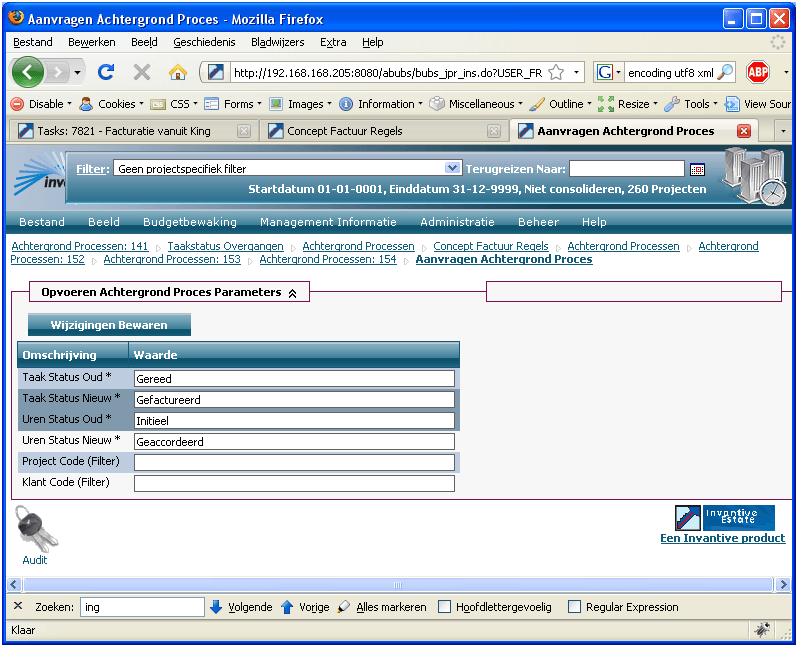Viewport: 798px width, 647px height.
Task: Enable the Regular Expression checkbox
Action: pos(574,607)
